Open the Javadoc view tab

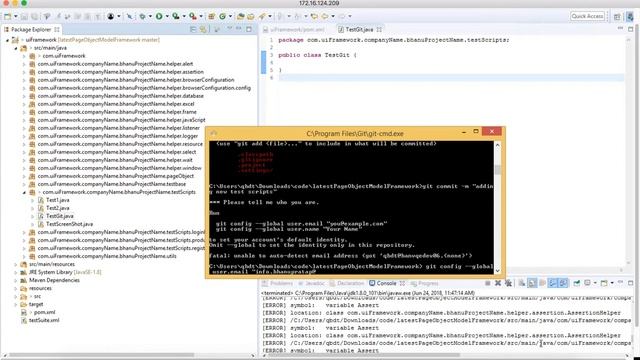pyautogui.click(x=311, y=283)
